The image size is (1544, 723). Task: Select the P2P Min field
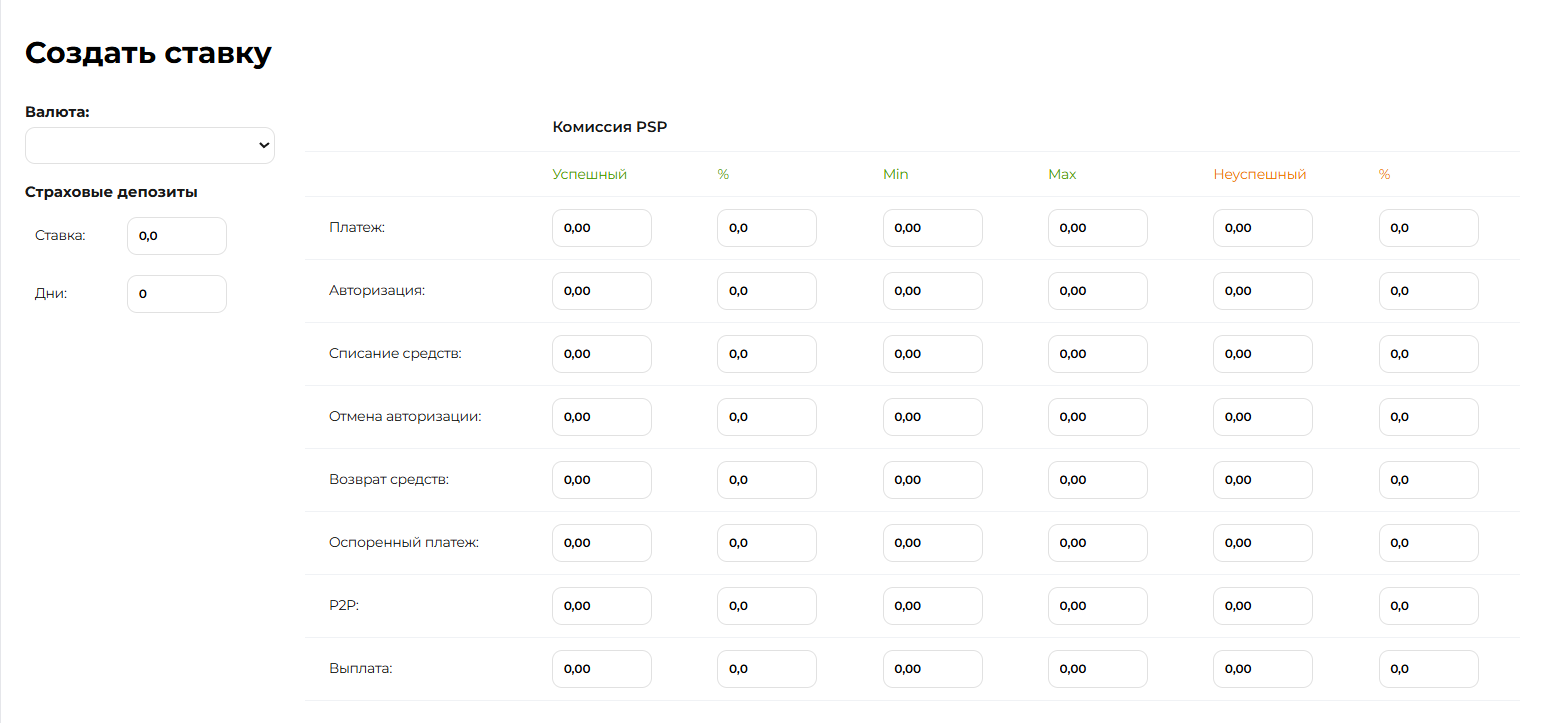click(932, 606)
